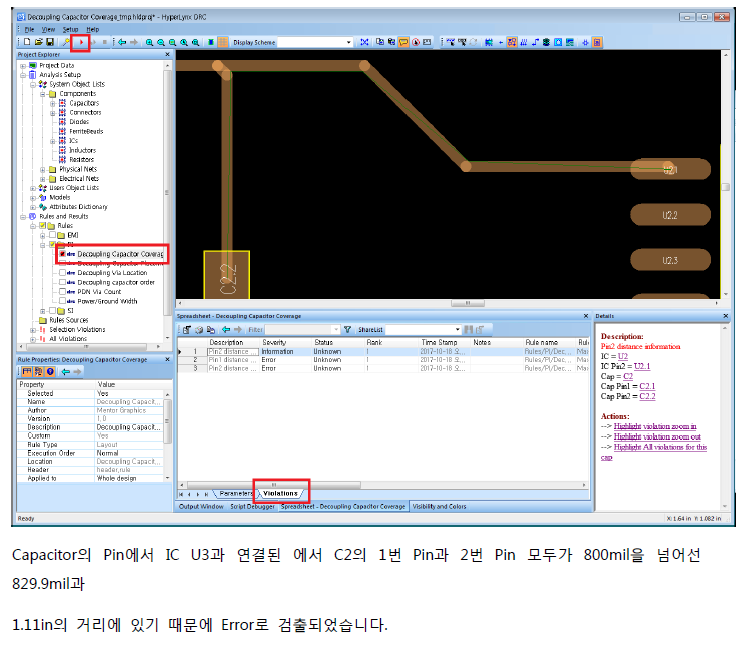Click the help icon in Rule Properties
Screen dimensions: 742x651
50,371
